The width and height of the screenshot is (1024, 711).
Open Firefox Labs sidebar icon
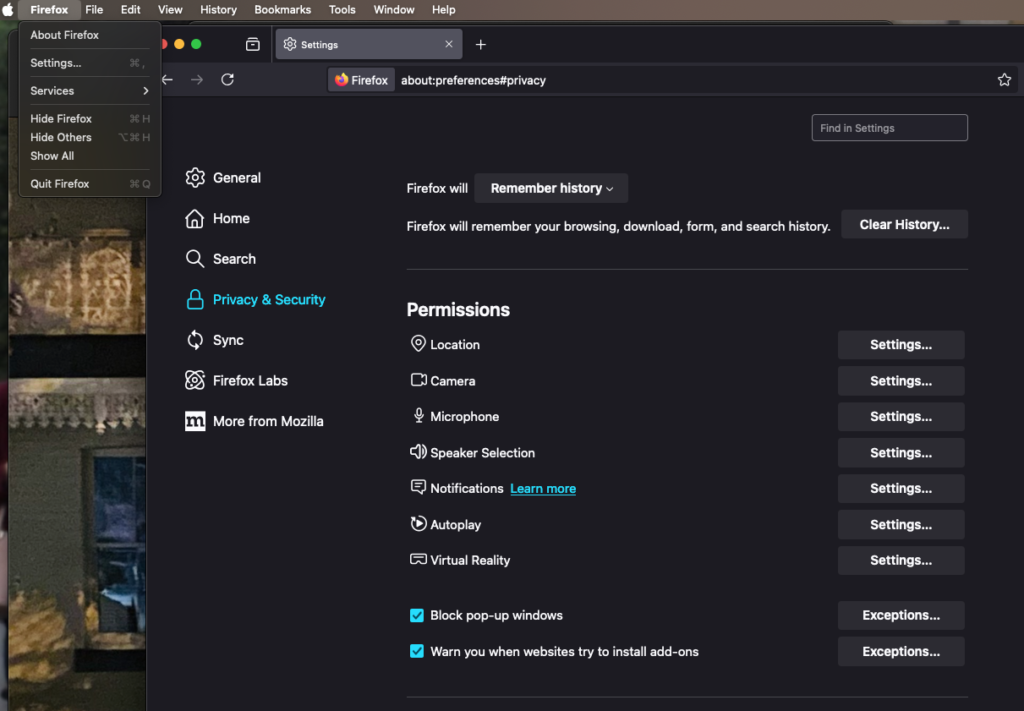(x=195, y=381)
